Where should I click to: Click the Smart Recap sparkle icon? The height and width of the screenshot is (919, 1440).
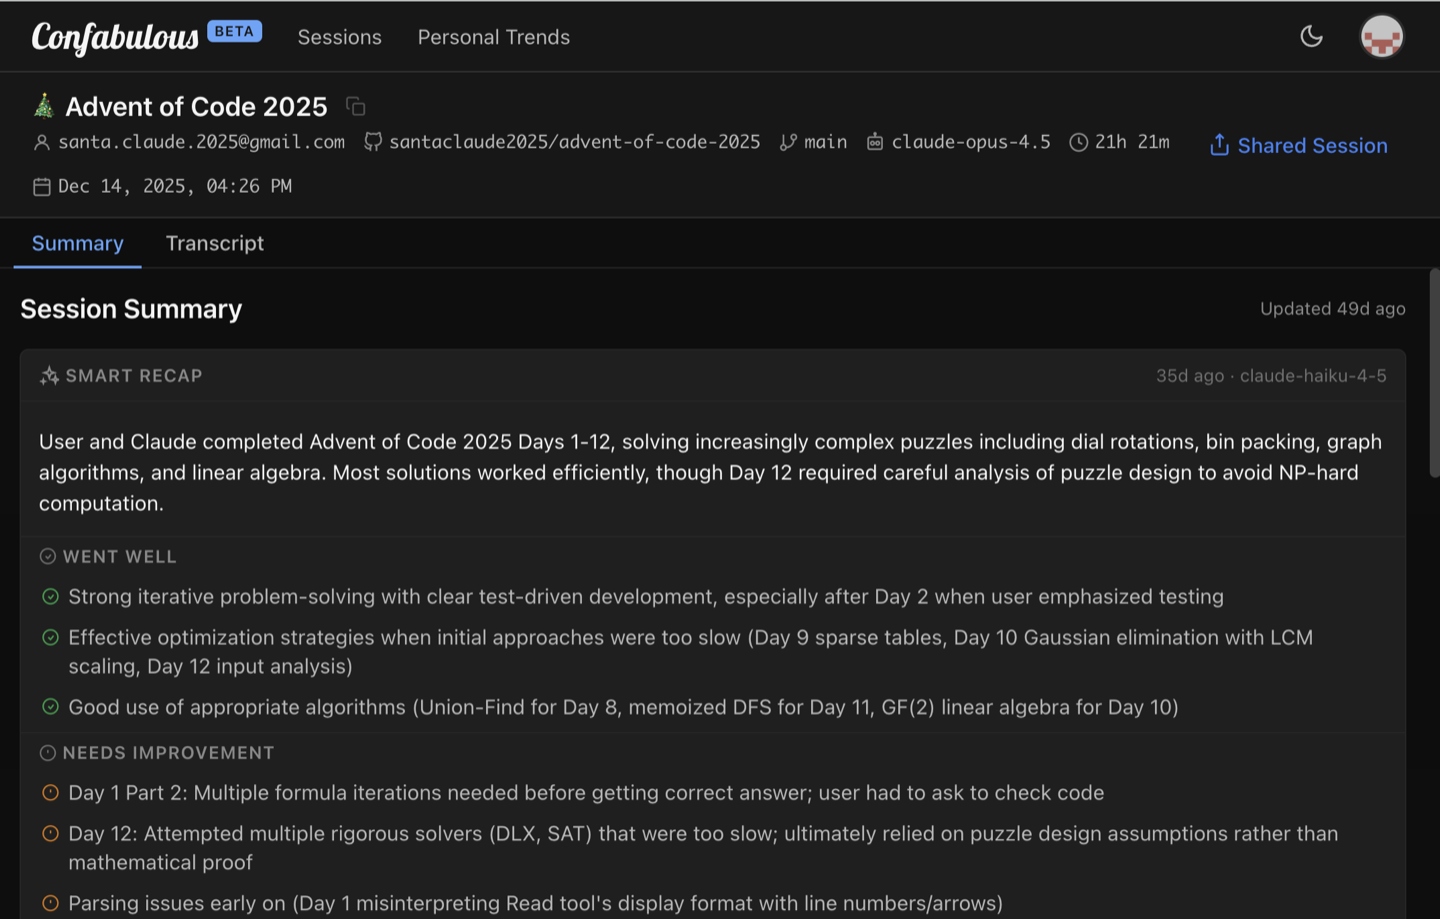pos(49,376)
